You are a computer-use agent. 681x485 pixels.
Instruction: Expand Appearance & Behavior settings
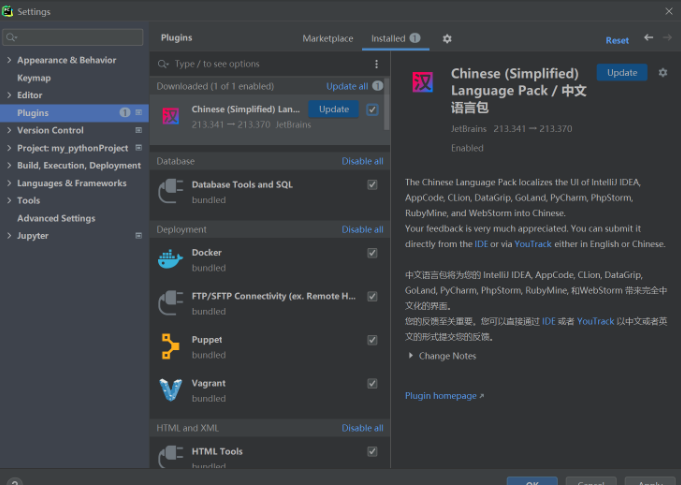coord(9,60)
